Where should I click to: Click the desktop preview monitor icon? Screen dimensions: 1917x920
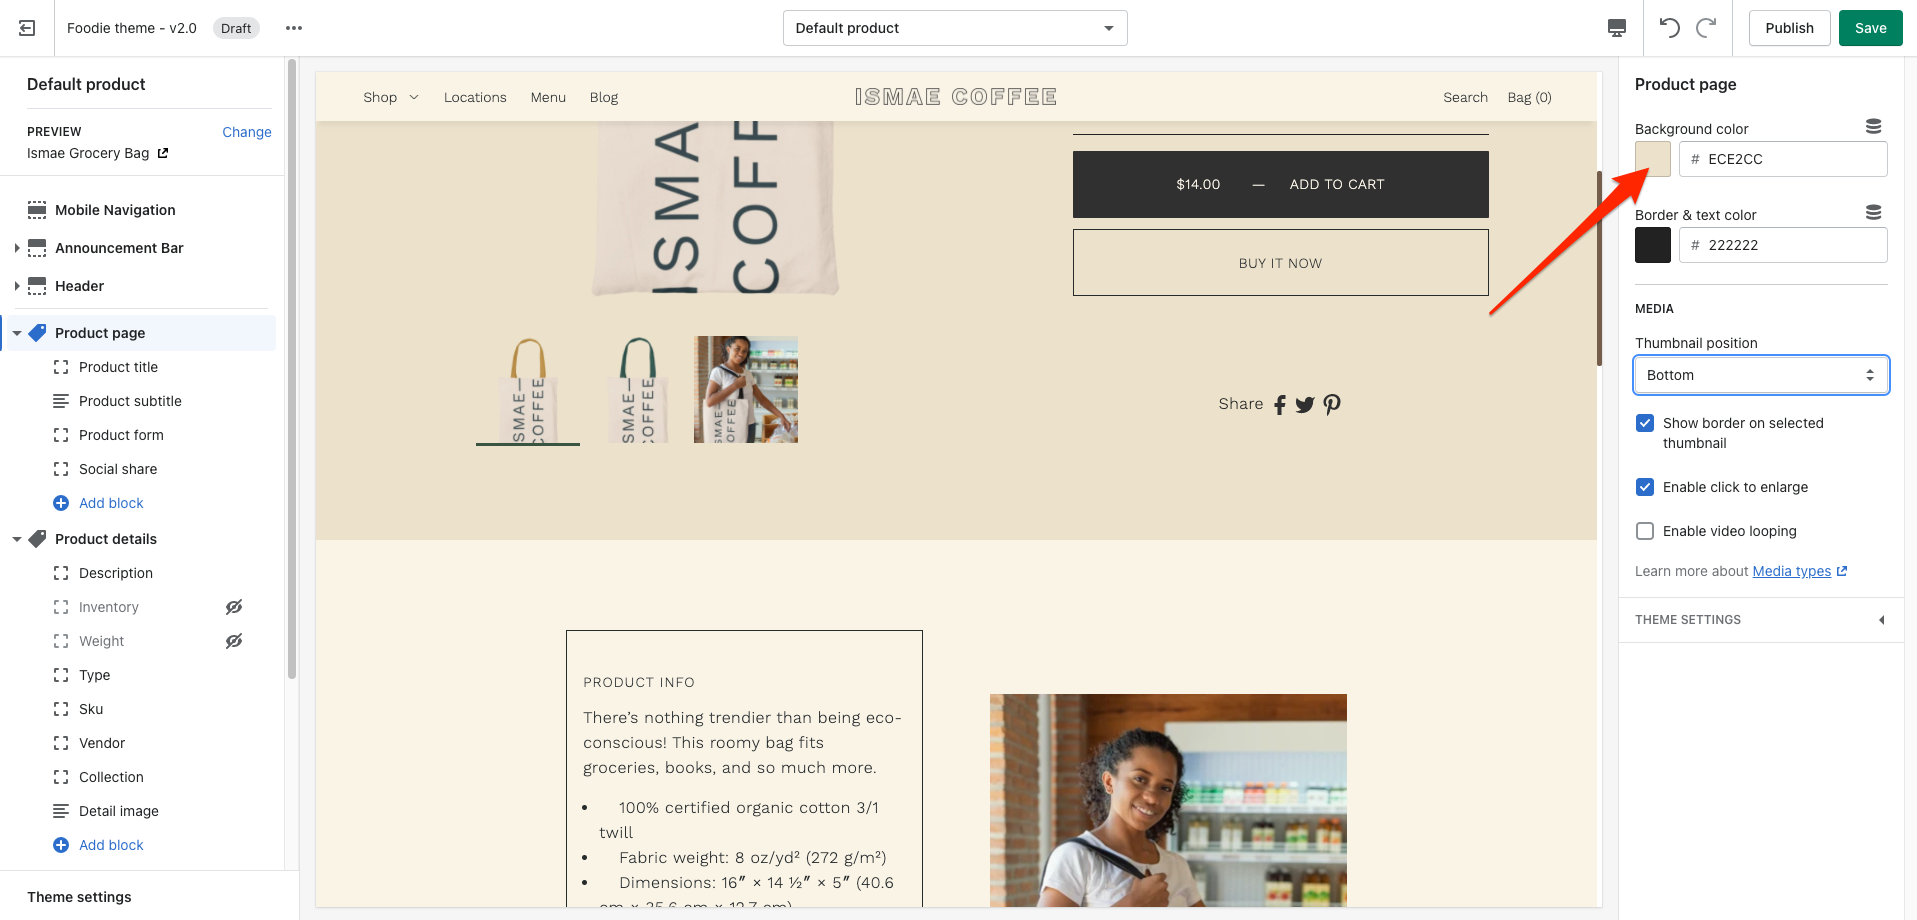click(1617, 28)
